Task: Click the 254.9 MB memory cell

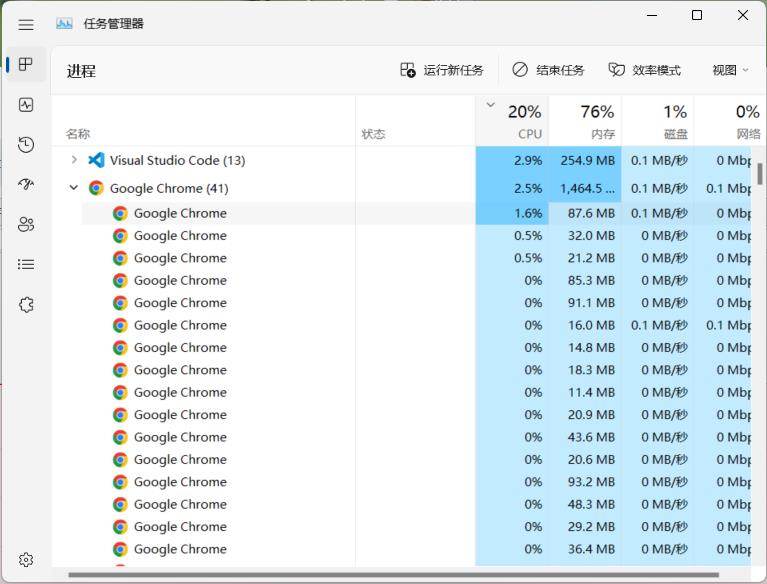Action: click(585, 160)
